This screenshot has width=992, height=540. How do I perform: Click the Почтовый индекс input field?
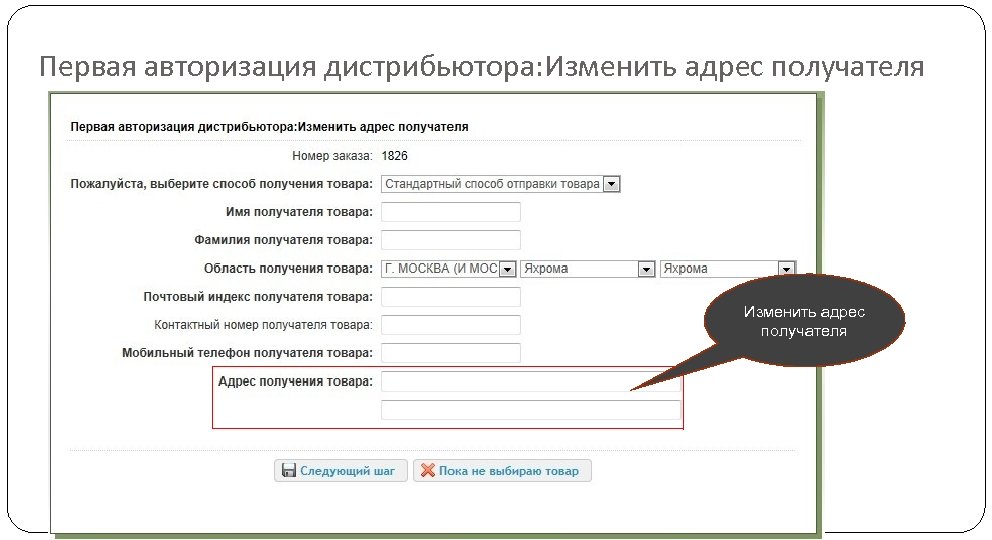[450, 297]
